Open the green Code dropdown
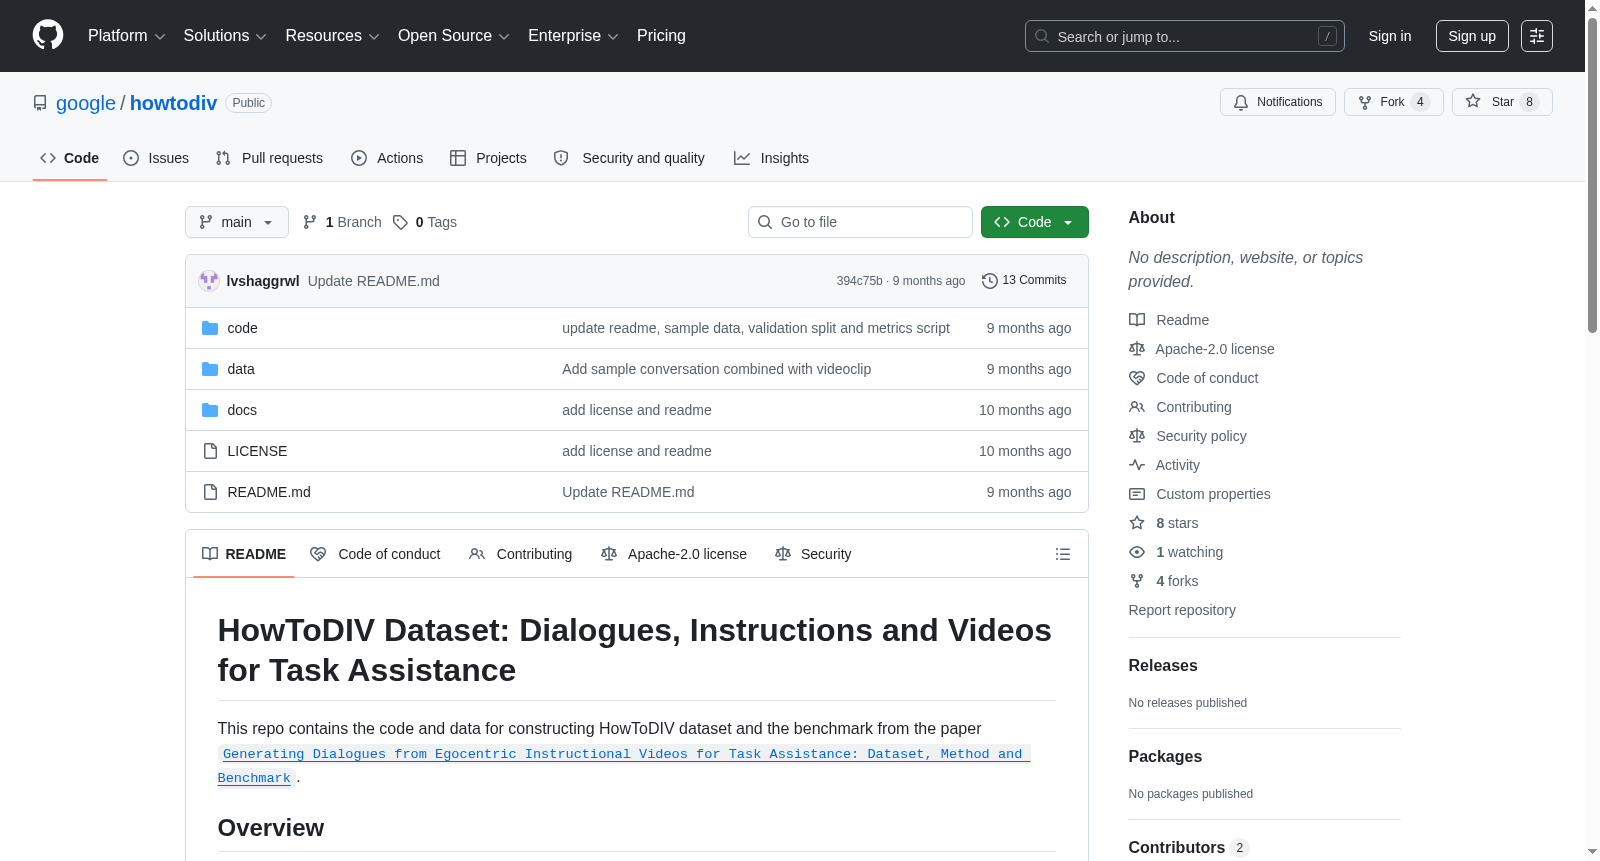This screenshot has width=1600, height=861. pos(1035,222)
